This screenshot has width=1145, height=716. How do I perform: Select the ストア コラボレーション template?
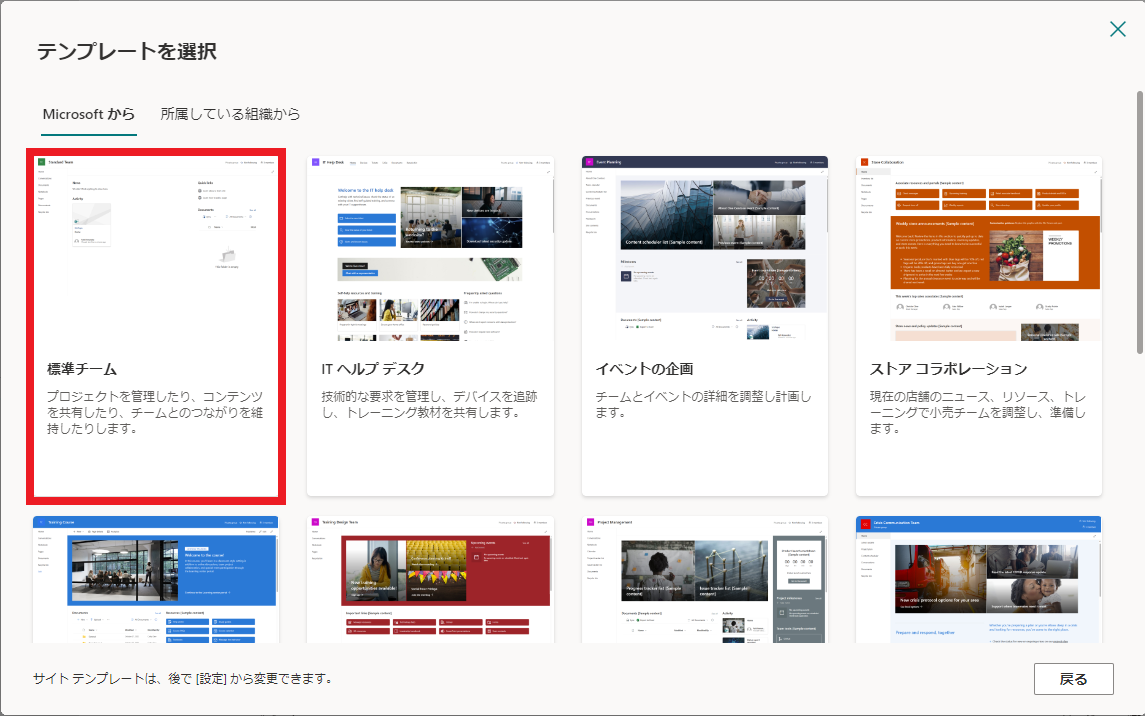979,326
